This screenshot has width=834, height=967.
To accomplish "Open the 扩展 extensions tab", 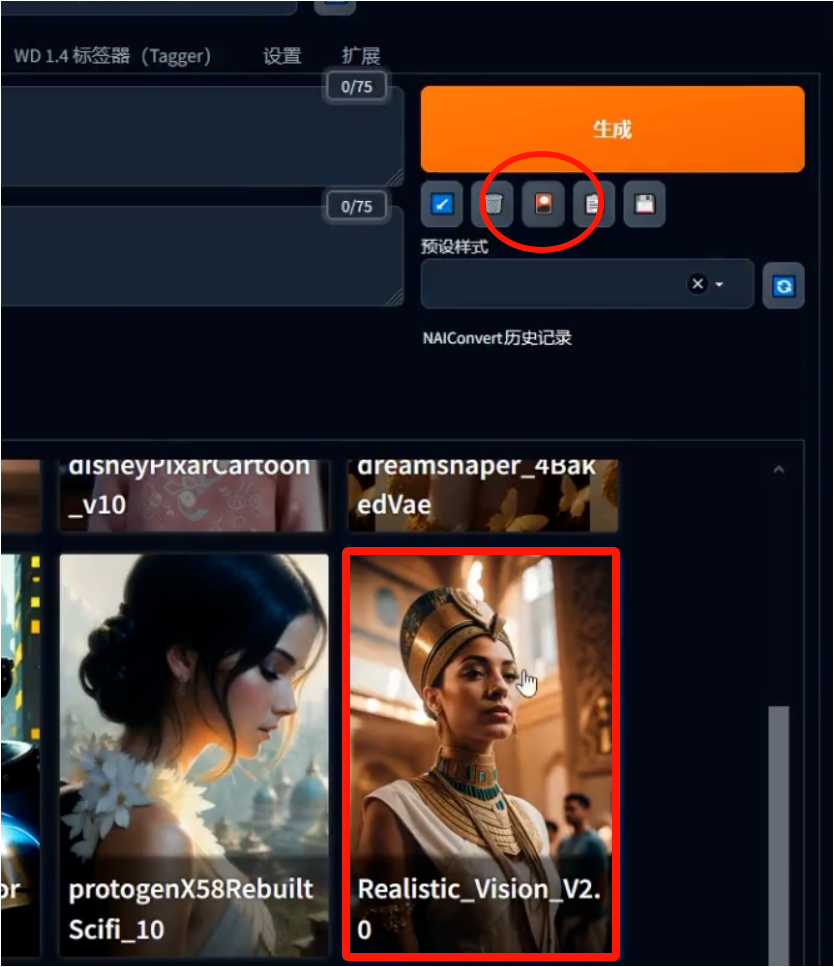I will pos(361,56).
